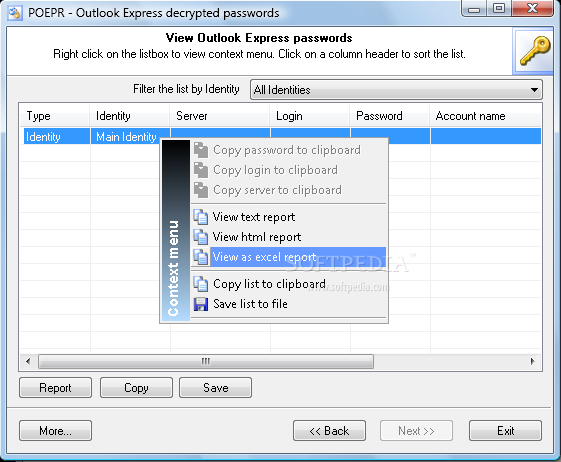The height and width of the screenshot is (462, 561).
Task: Select View as excel report entry
Action: coord(289,257)
